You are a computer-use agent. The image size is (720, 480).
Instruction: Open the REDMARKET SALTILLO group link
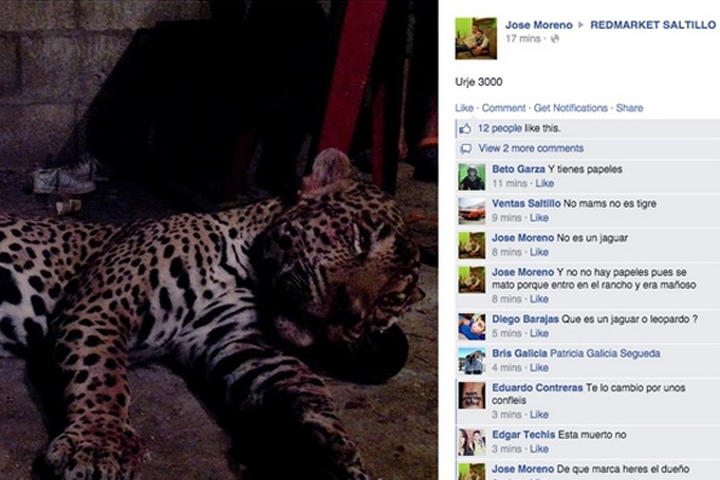[652, 25]
